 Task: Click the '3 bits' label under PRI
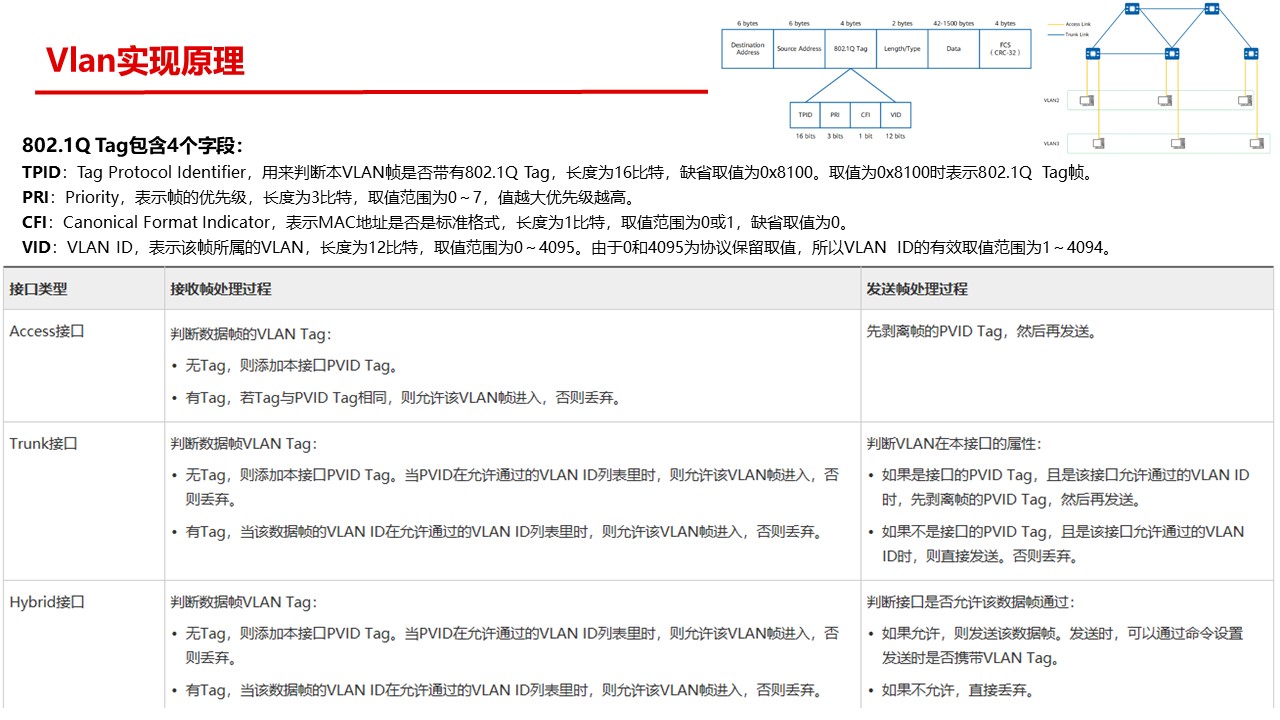click(835, 136)
